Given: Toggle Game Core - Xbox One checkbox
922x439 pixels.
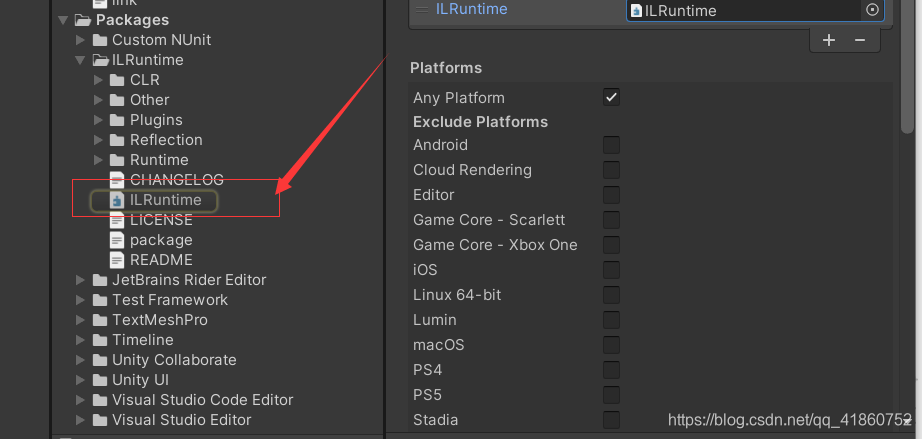Looking at the screenshot, I should point(611,244).
